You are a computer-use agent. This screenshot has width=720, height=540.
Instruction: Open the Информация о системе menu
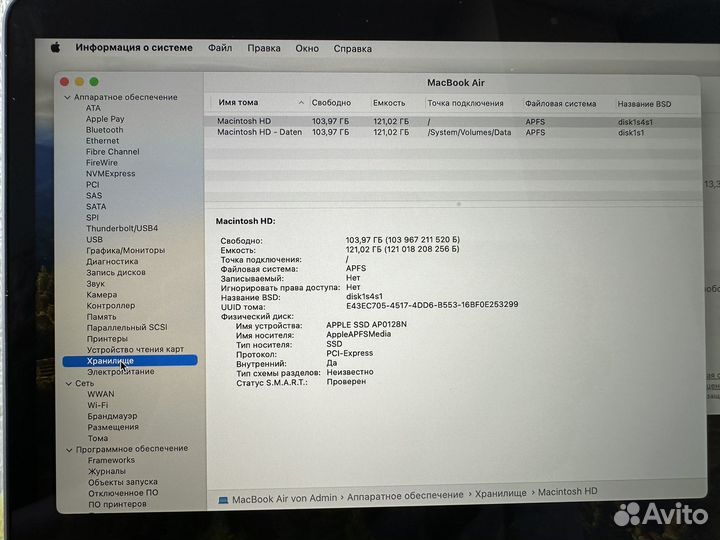click(x=134, y=47)
